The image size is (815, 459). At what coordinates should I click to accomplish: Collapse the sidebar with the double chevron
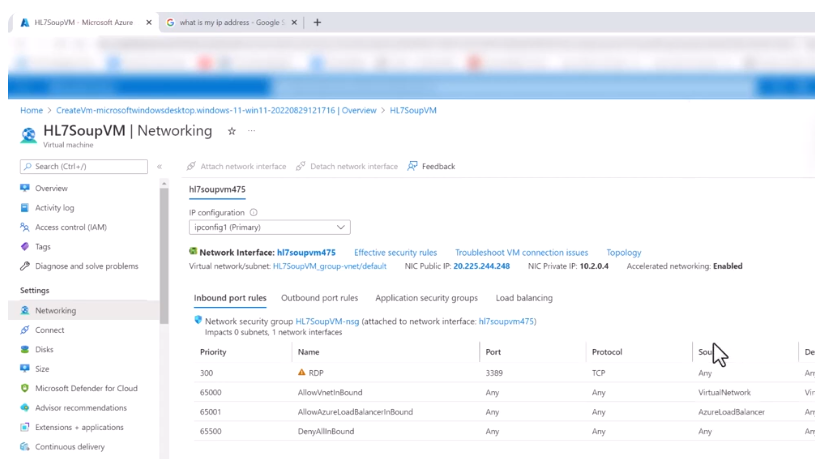tap(160, 166)
